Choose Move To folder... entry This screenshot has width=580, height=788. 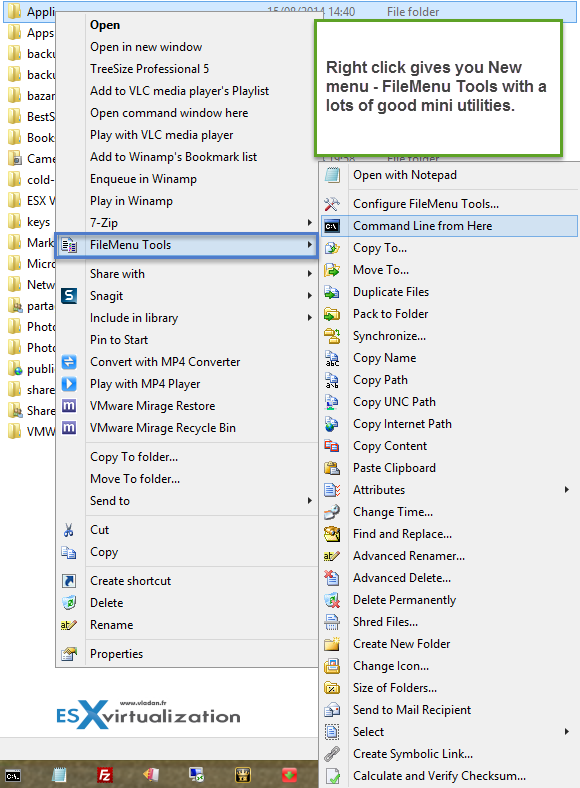pyautogui.click(x=135, y=479)
